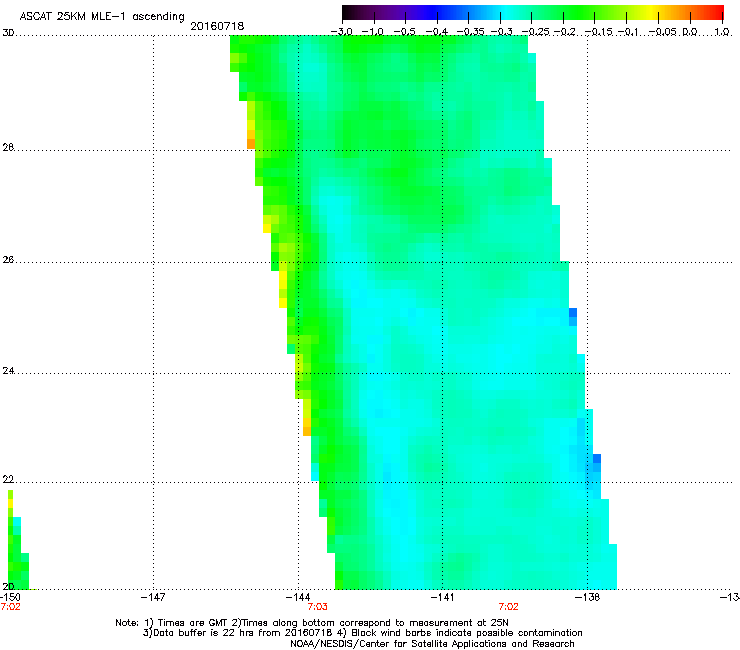
Task: Click the color bar label "-0.15"
Action: 598,32
